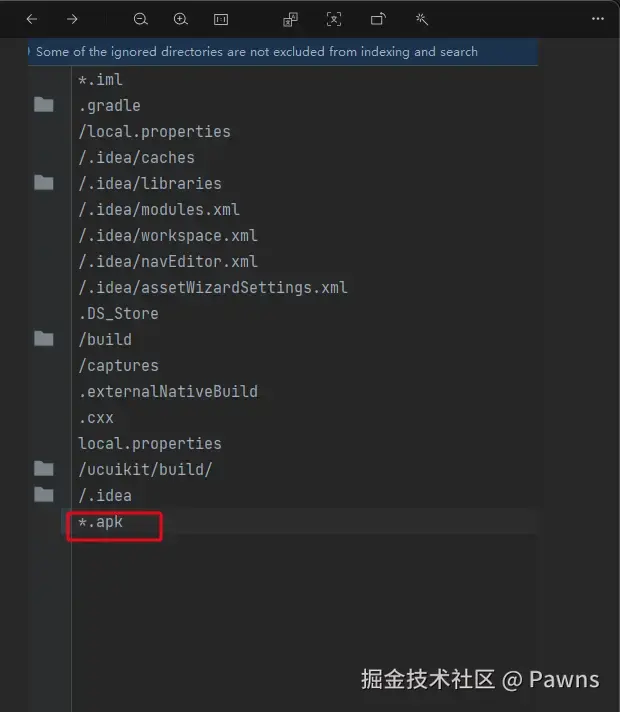Click the /.idea/workspace.xml line

(x=168, y=235)
